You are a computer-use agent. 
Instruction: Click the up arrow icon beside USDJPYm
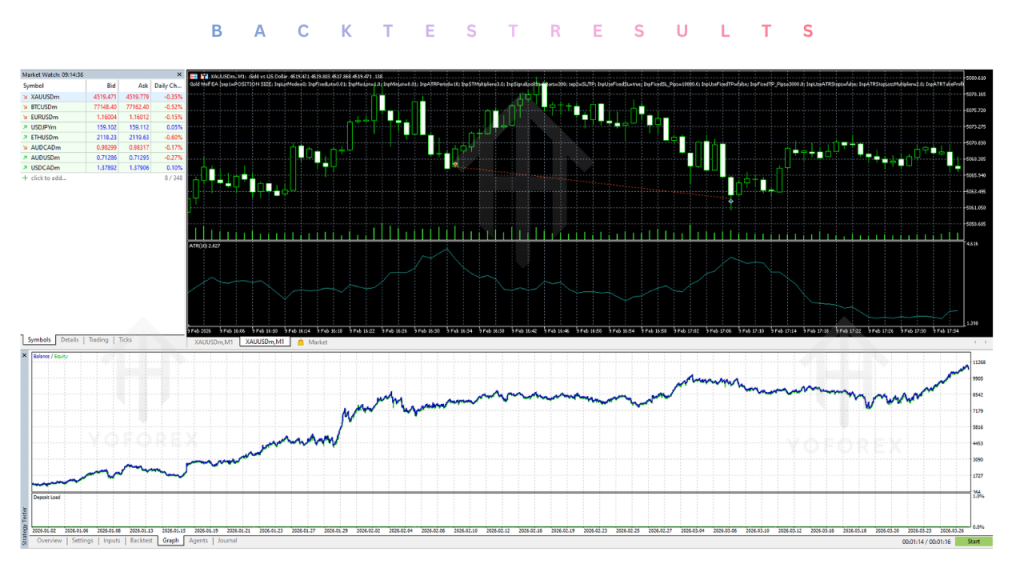tap(25, 127)
